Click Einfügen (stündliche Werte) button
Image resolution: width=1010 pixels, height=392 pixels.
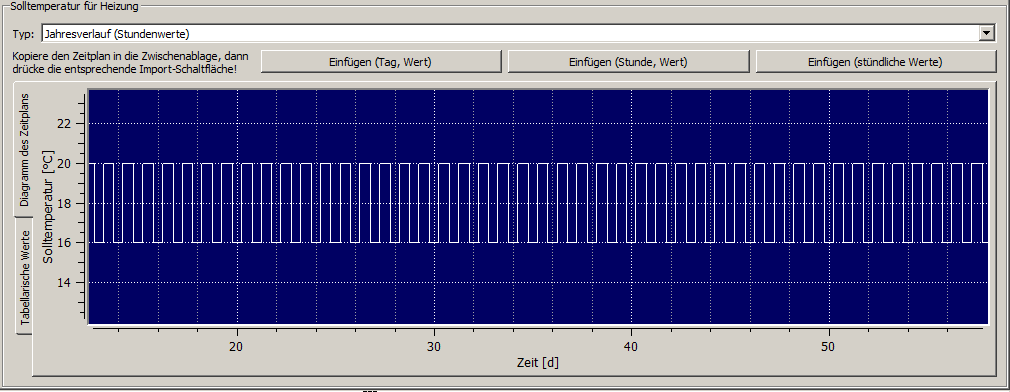[x=875, y=62]
